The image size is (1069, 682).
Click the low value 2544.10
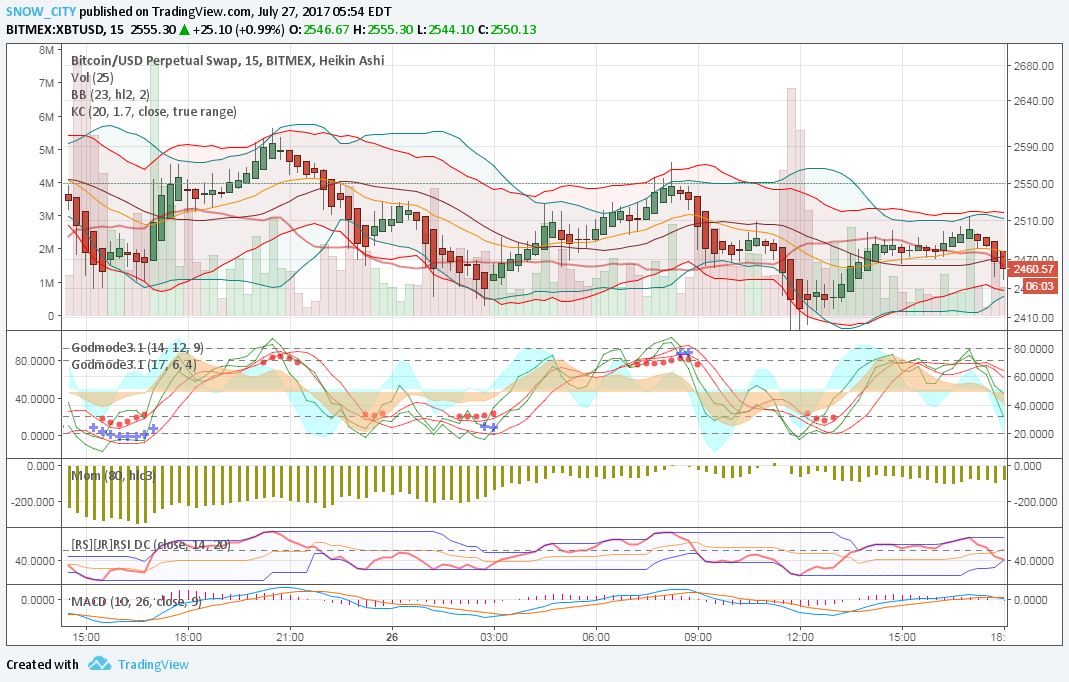(x=451, y=29)
